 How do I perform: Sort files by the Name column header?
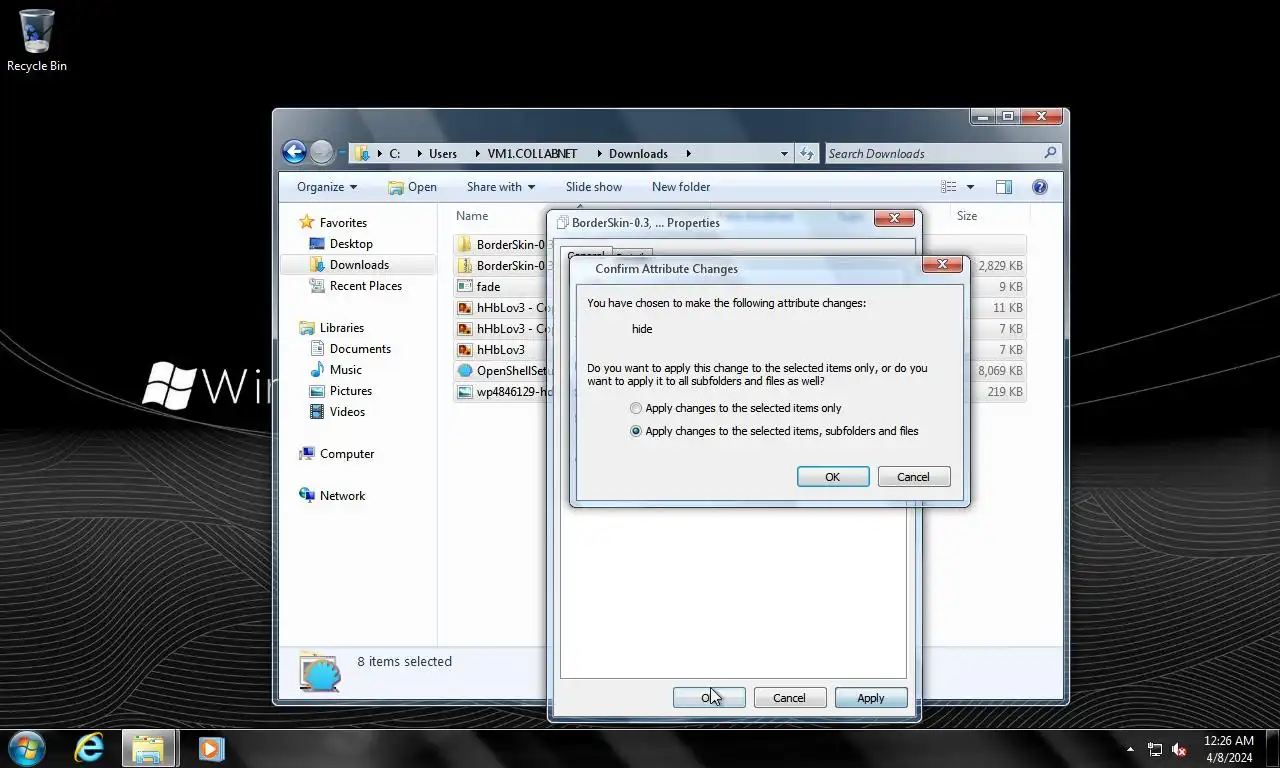click(472, 216)
